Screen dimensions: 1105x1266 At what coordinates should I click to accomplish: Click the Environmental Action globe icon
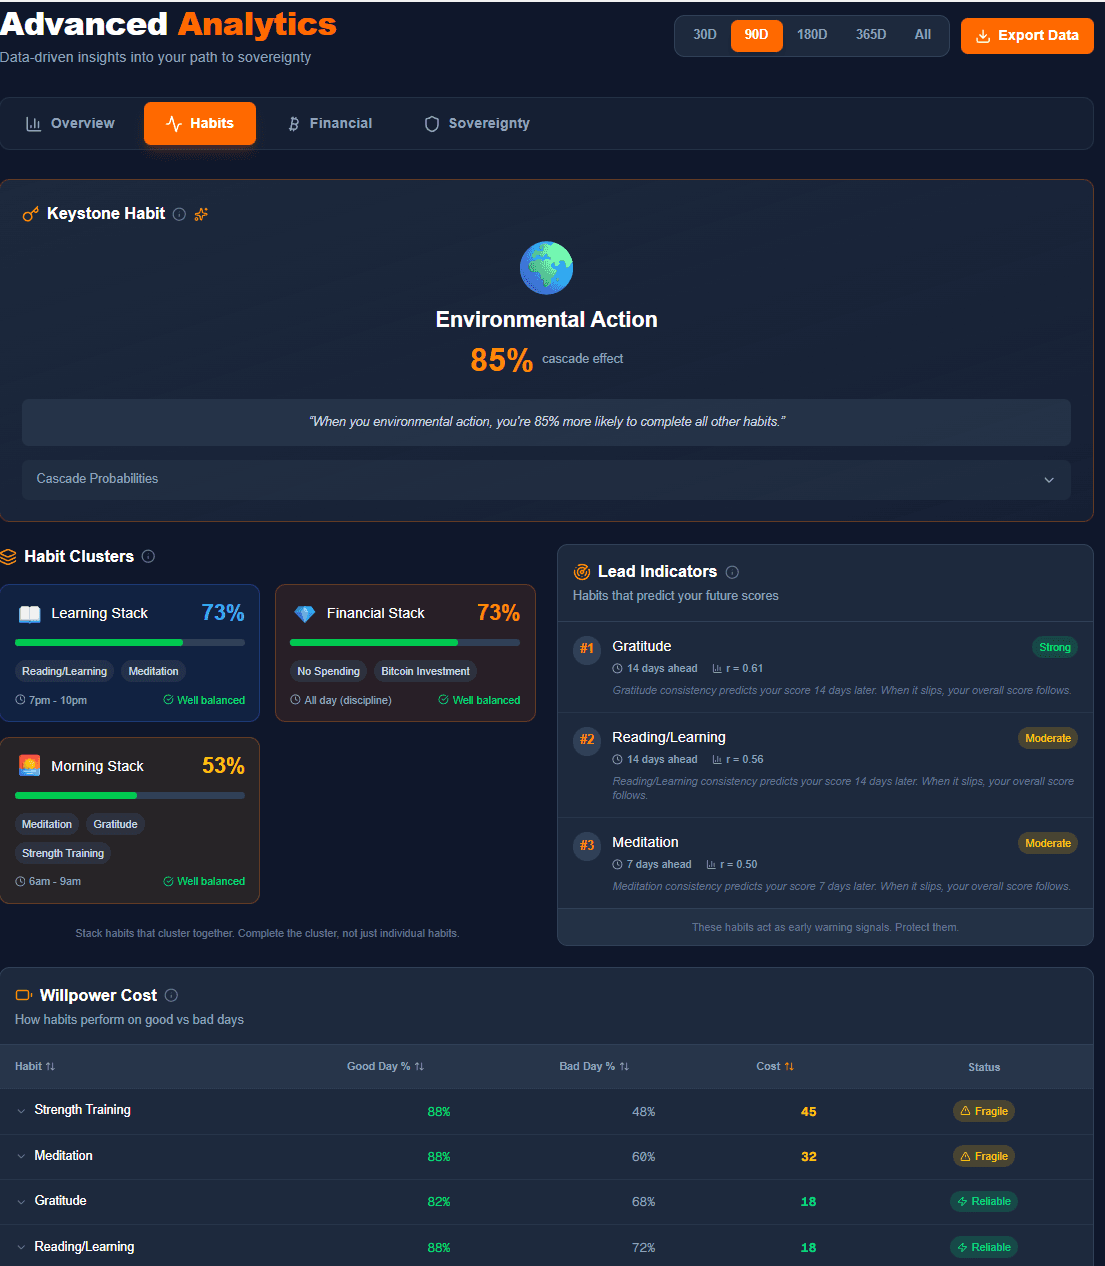(546, 268)
